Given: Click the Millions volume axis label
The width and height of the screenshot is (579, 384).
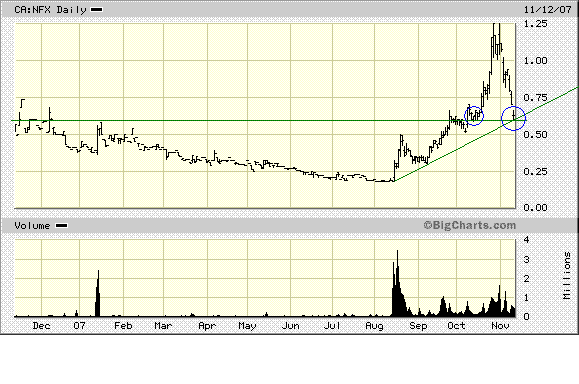Looking at the screenshot, I should [567, 275].
